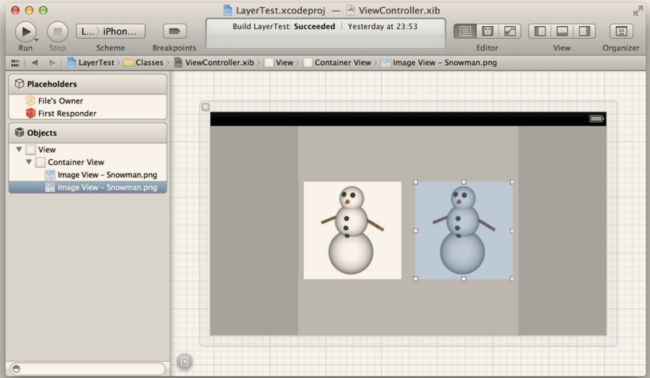Collapse the View disclosure triangle

click(x=19, y=149)
